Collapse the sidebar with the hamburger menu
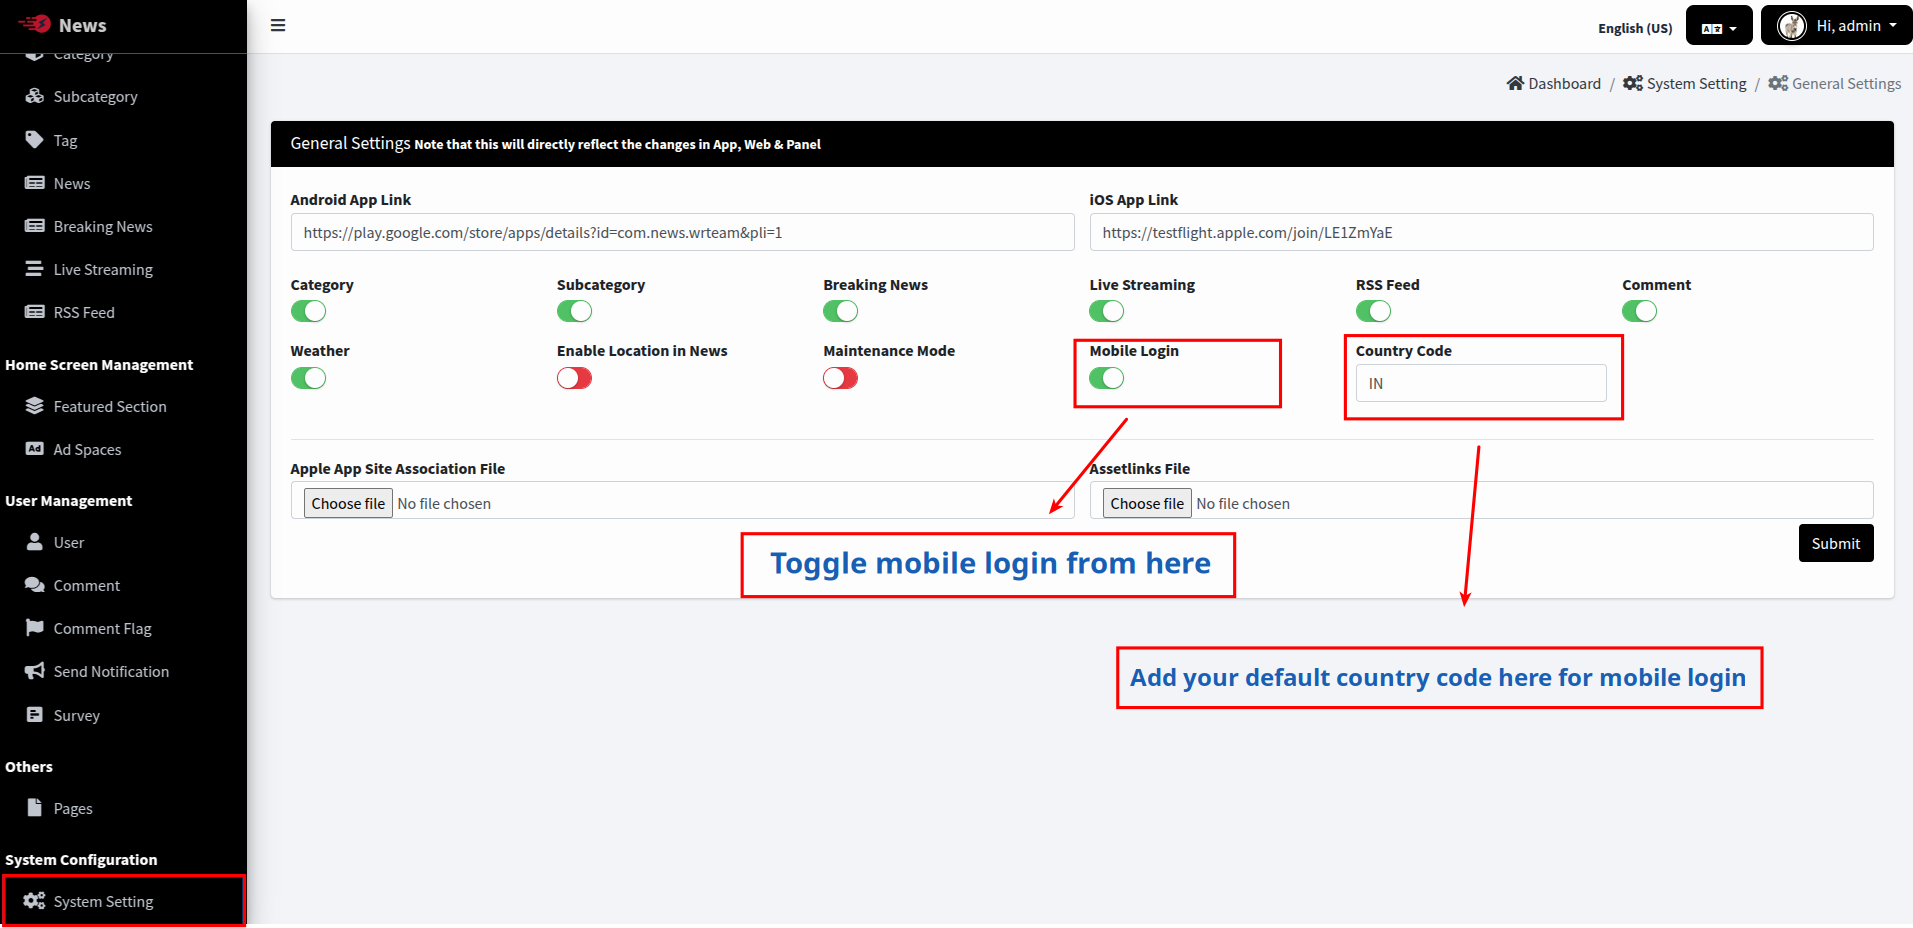 (278, 25)
